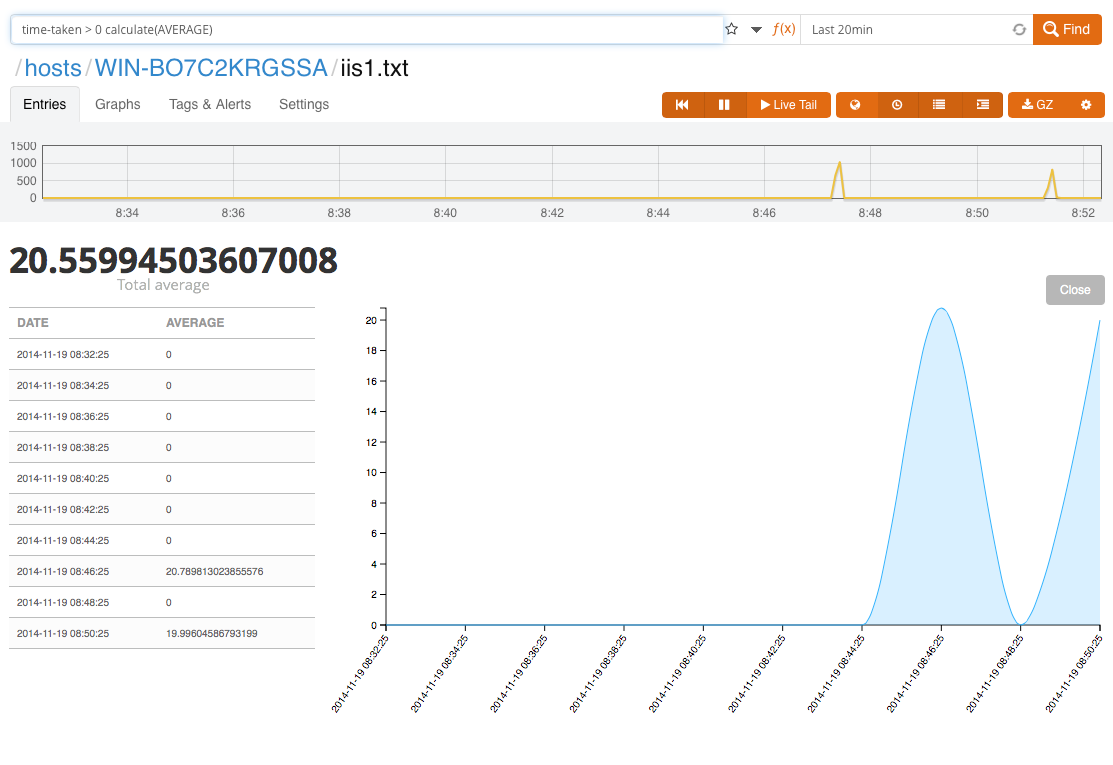Image resolution: width=1113 pixels, height=765 pixels.
Task: Jump to start with rewind button
Action: (x=682, y=105)
